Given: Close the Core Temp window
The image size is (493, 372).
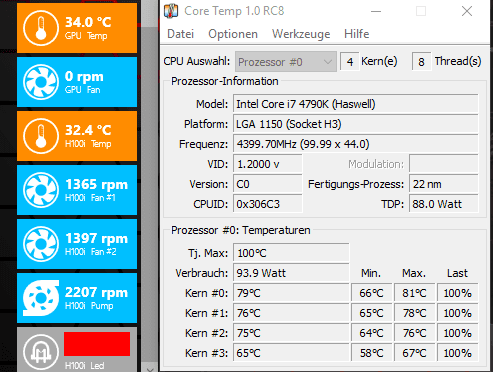Looking at the screenshot, I should [467, 11].
